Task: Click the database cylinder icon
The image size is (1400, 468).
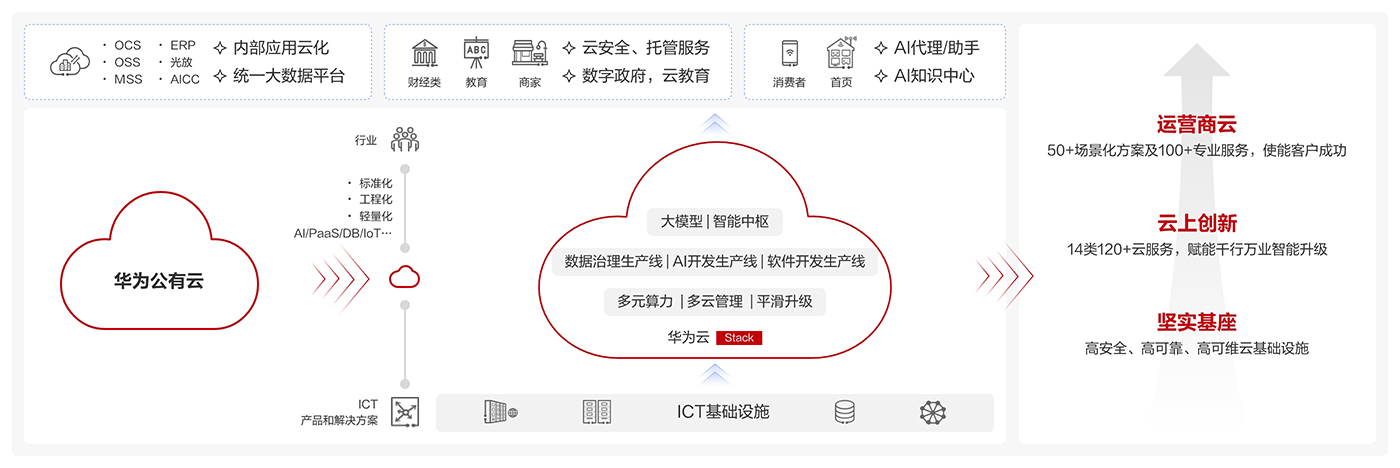Action: point(845,412)
